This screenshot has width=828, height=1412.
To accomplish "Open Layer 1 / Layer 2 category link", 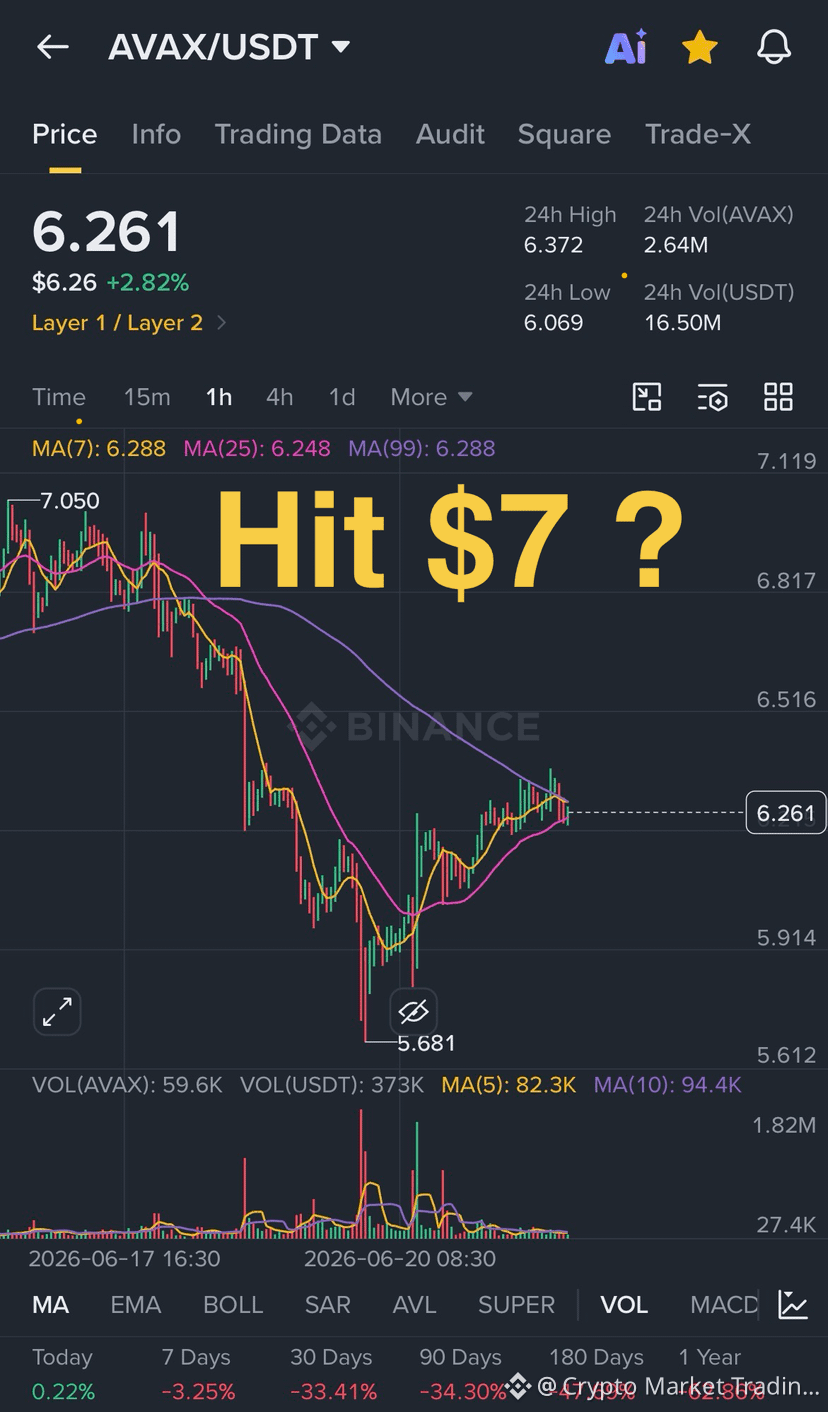I will tap(129, 323).
